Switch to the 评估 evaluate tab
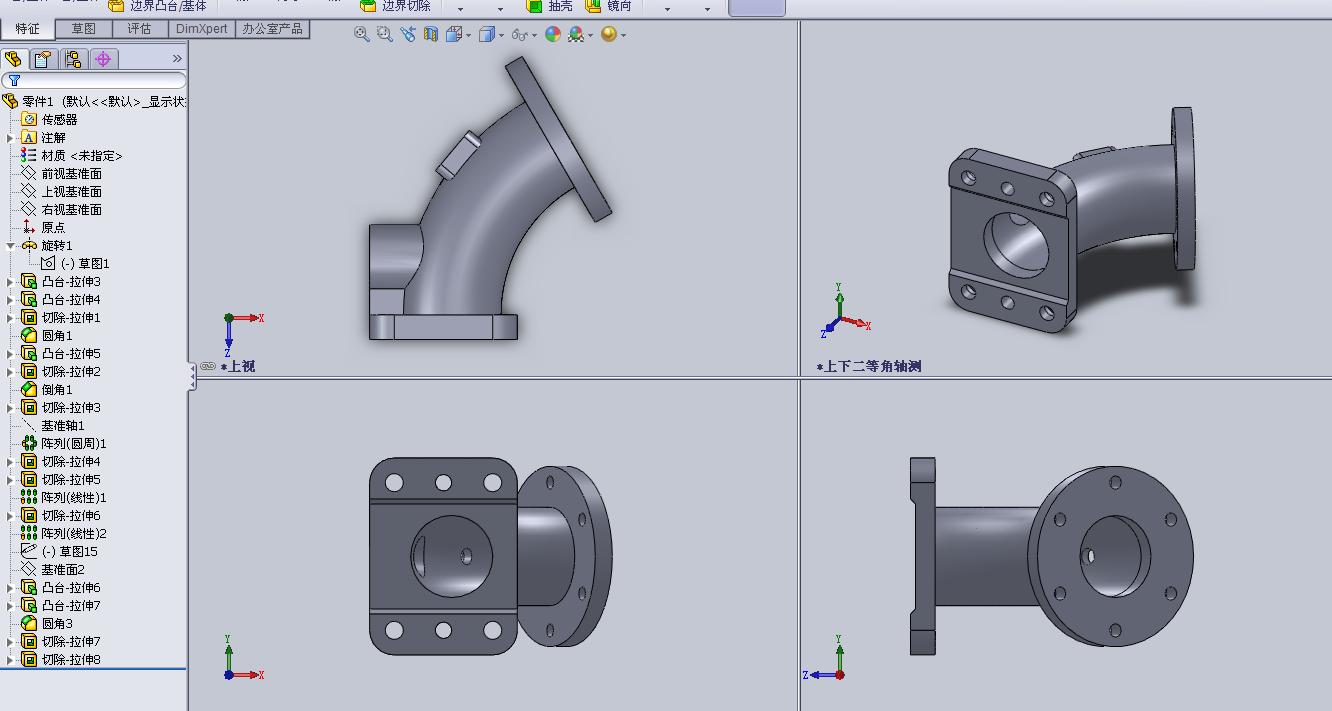The height and width of the screenshot is (711, 1332). pyautogui.click(x=140, y=29)
